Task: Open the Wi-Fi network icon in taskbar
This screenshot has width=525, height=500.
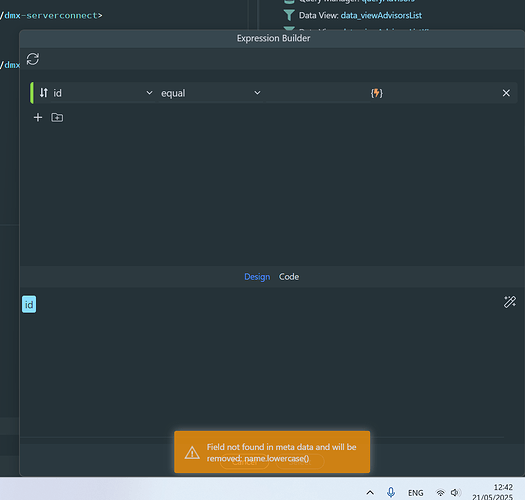Action: (440, 493)
